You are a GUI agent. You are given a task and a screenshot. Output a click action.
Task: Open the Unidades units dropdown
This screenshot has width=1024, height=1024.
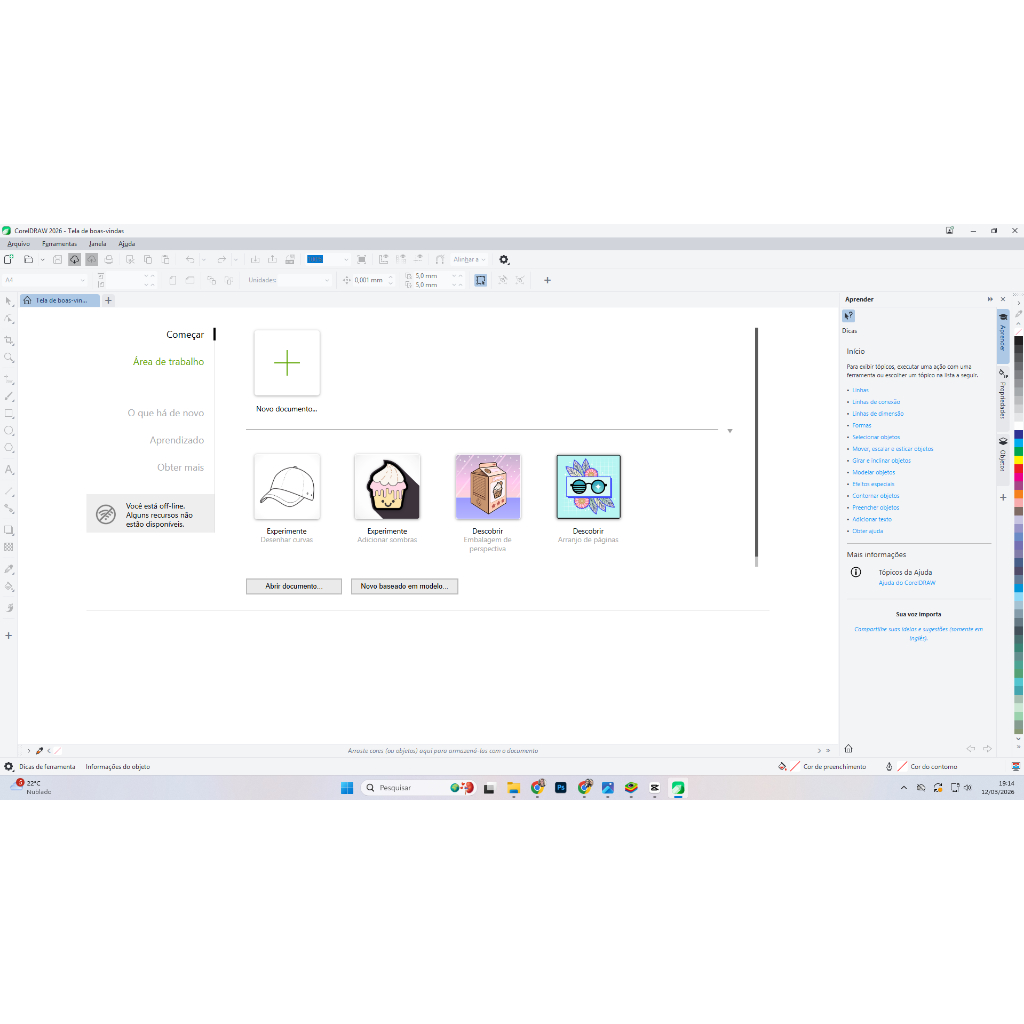click(x=288, y=280)
